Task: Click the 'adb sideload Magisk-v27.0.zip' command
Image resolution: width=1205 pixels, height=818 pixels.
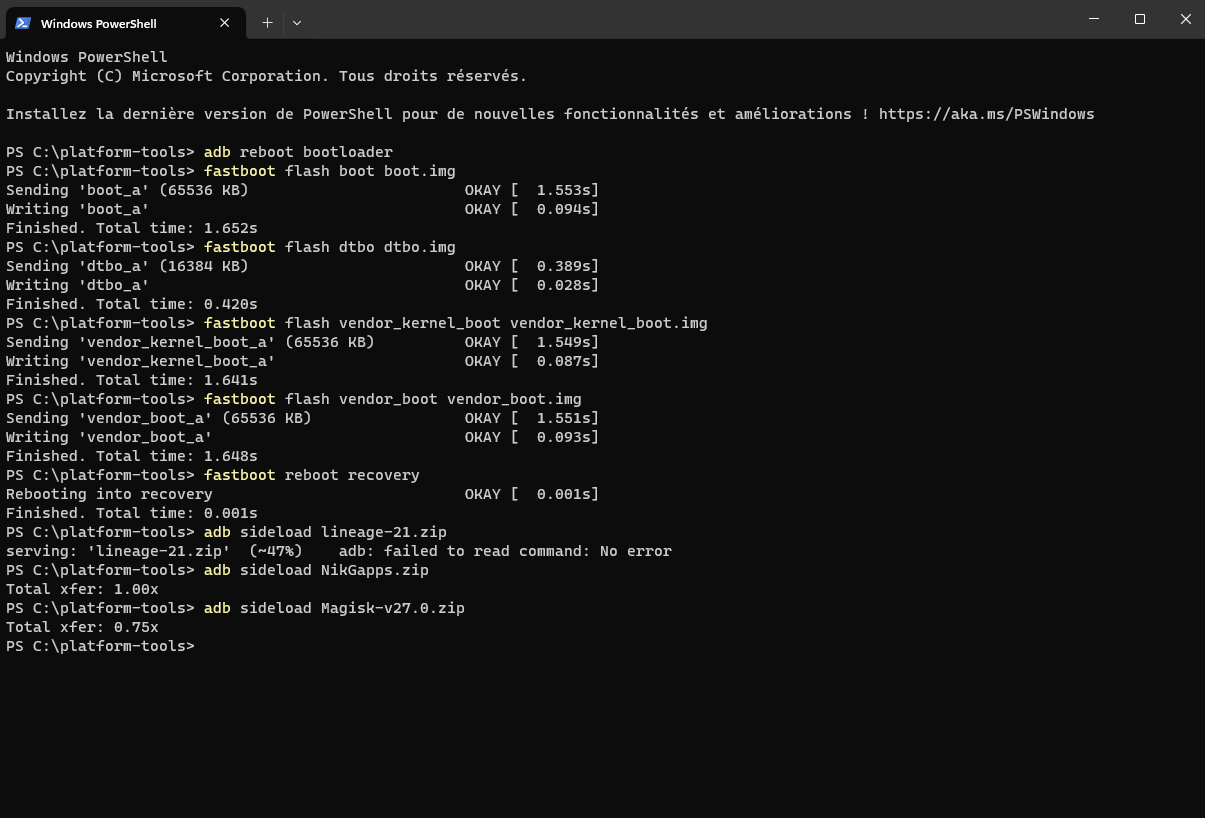Action: coord(334,608)
